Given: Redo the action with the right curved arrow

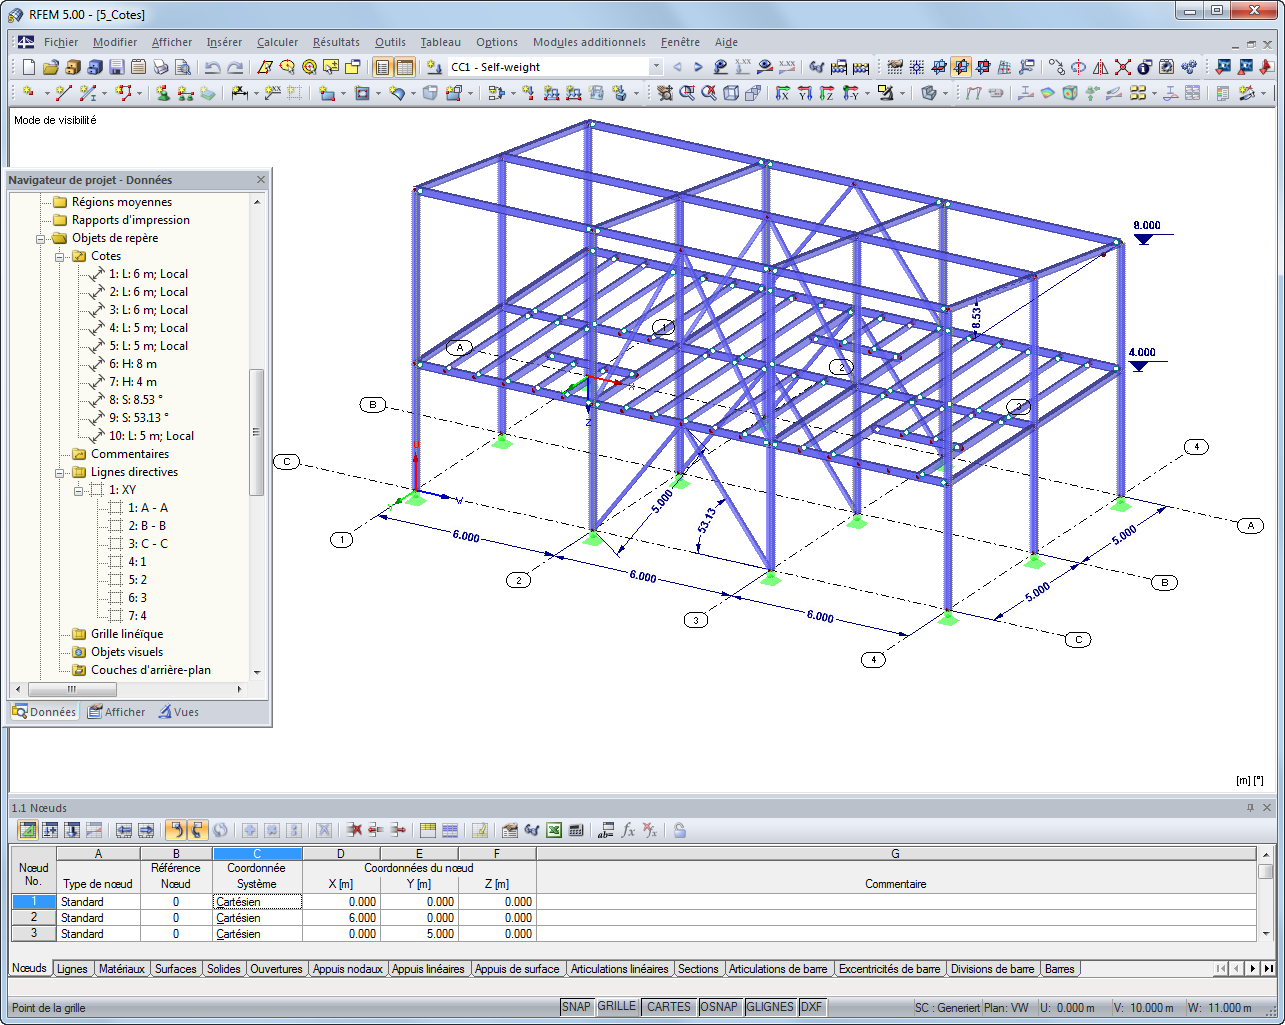Looking at the screenshot, I should coord(234,67).
